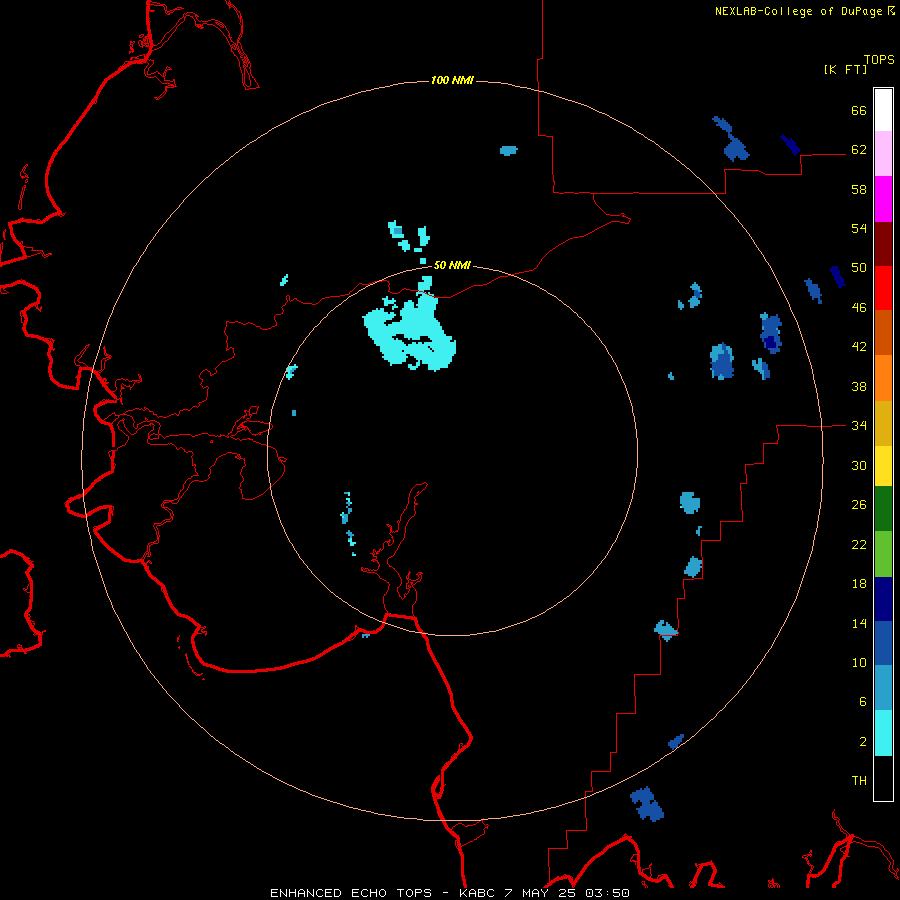
Task: Click the '50 NMI' range ring label
Action: [452, 265]
